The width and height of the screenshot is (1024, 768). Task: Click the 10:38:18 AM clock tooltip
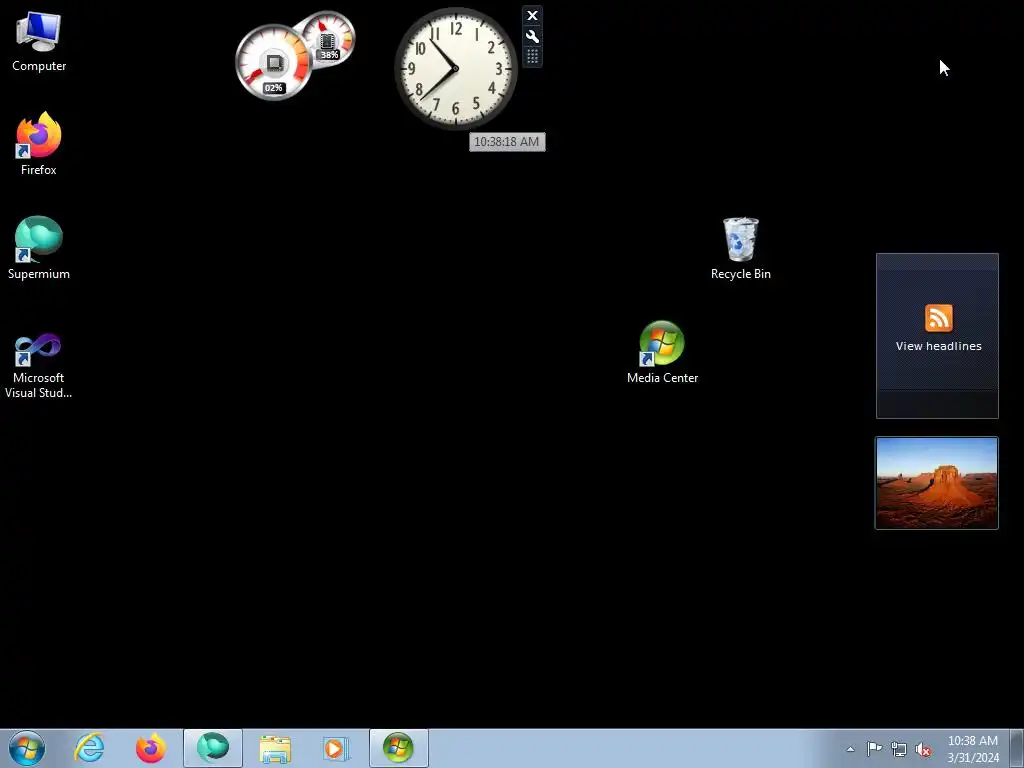[x=507, y=142]
